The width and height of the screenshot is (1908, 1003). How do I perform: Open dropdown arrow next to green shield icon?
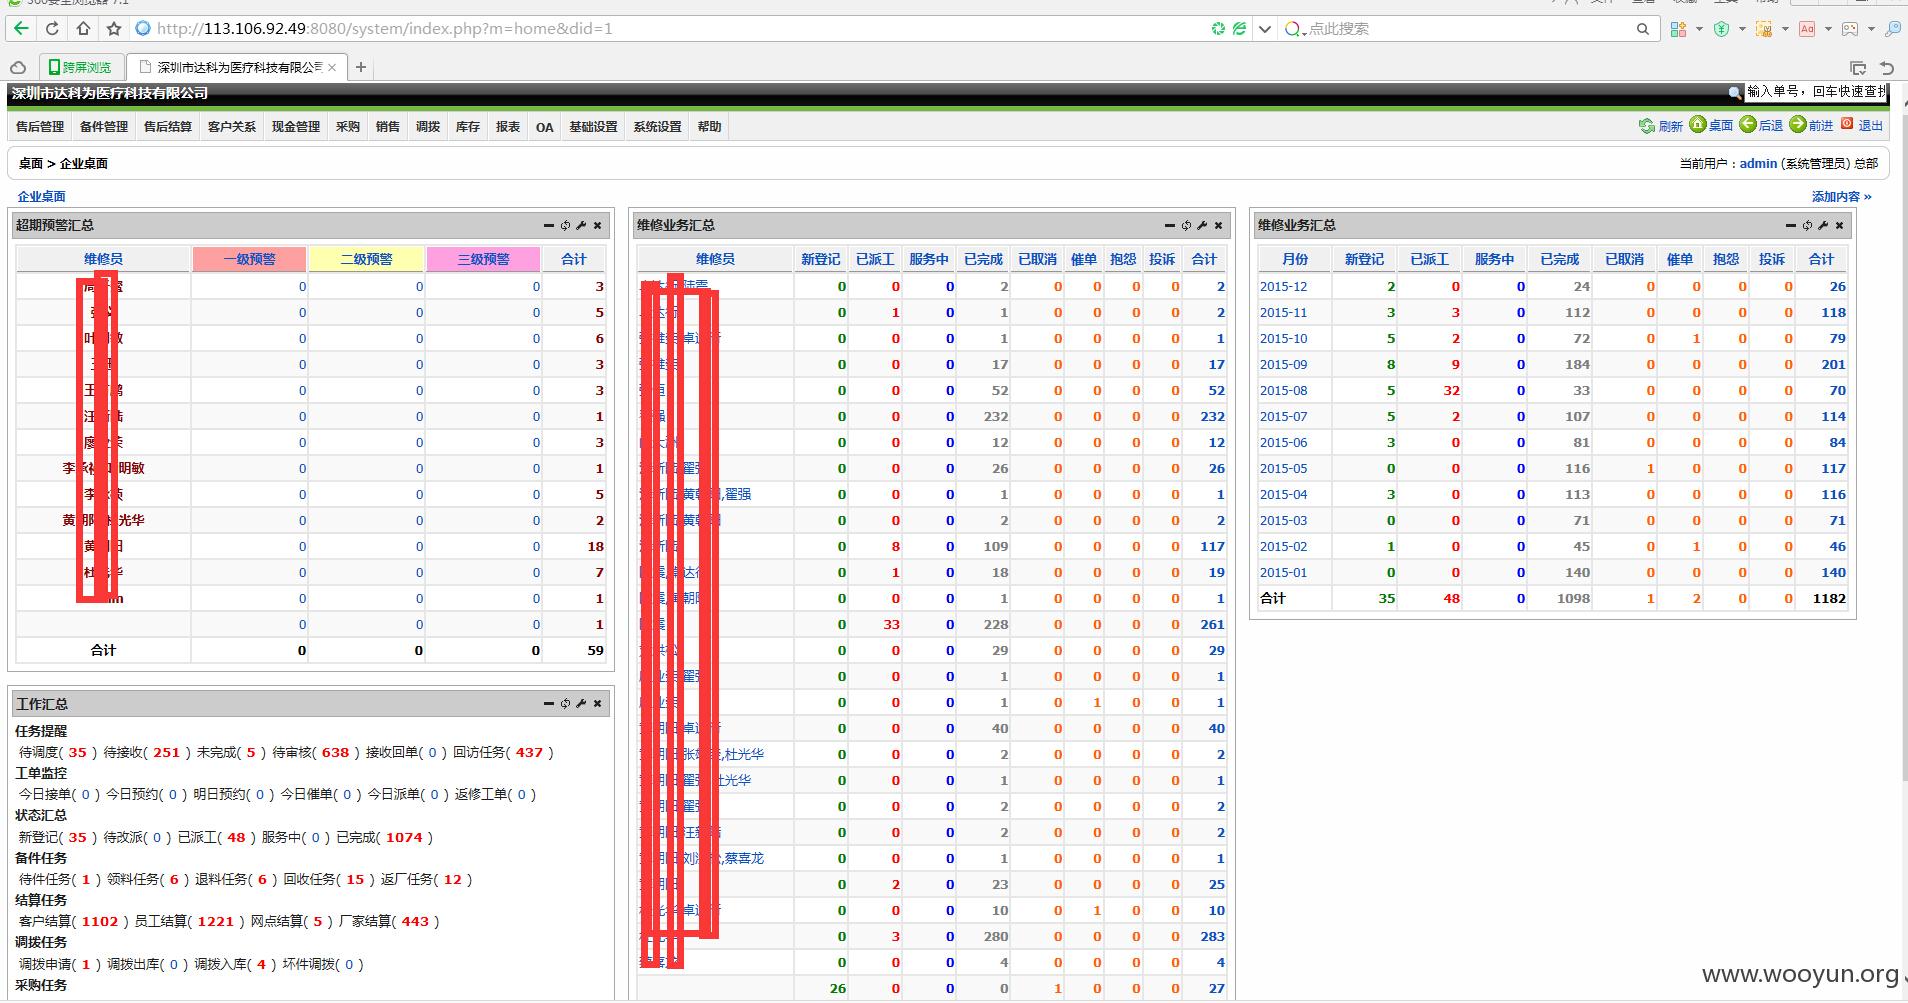coord(1742,29)
